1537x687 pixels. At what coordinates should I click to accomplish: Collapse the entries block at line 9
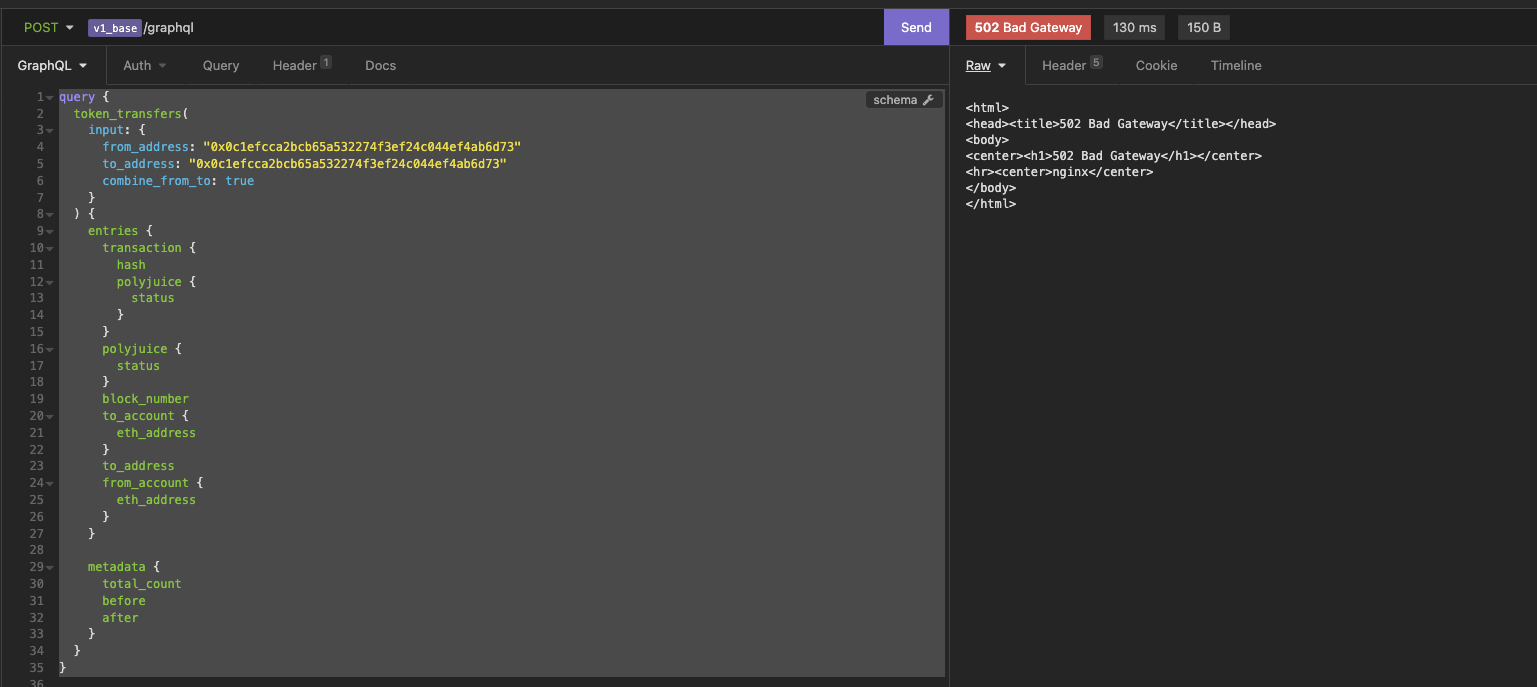tap(50, 231)
